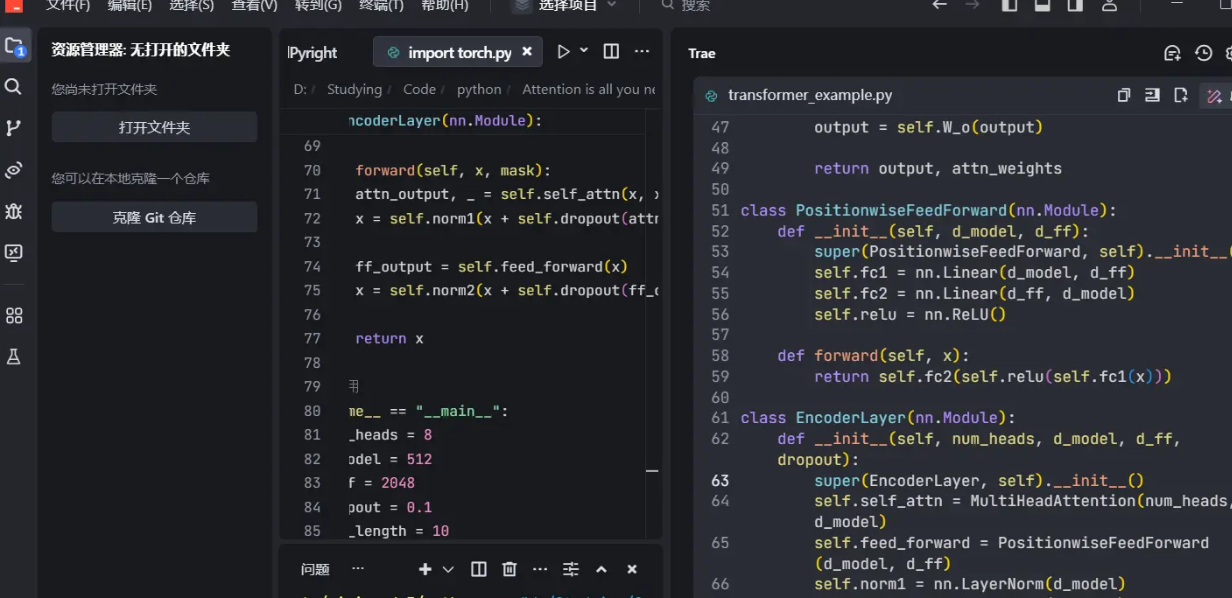
Task: Close the import torch.py tab
Action: click(528, 52)
